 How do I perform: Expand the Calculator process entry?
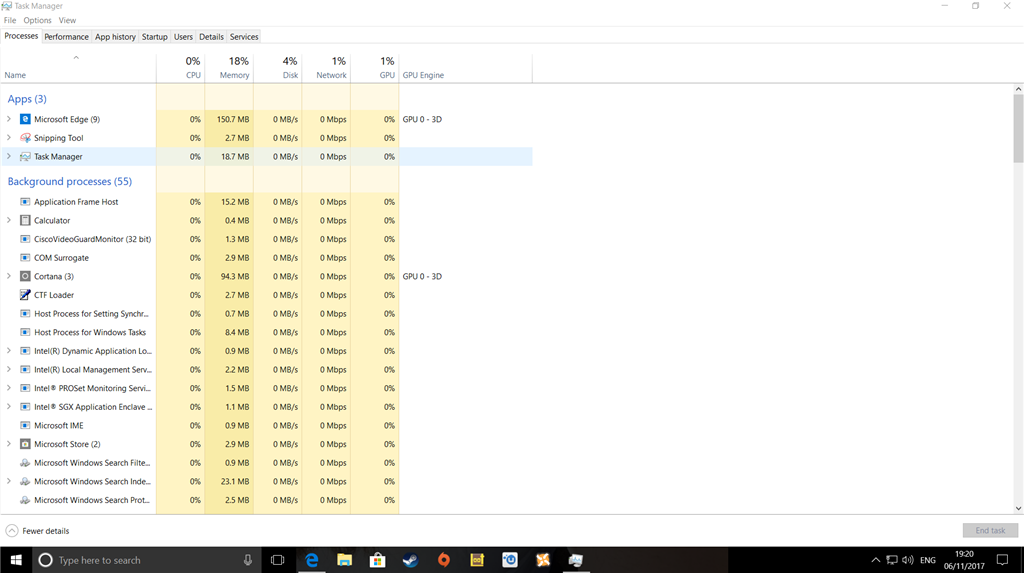pyautogui.click(x=9, y=220)
